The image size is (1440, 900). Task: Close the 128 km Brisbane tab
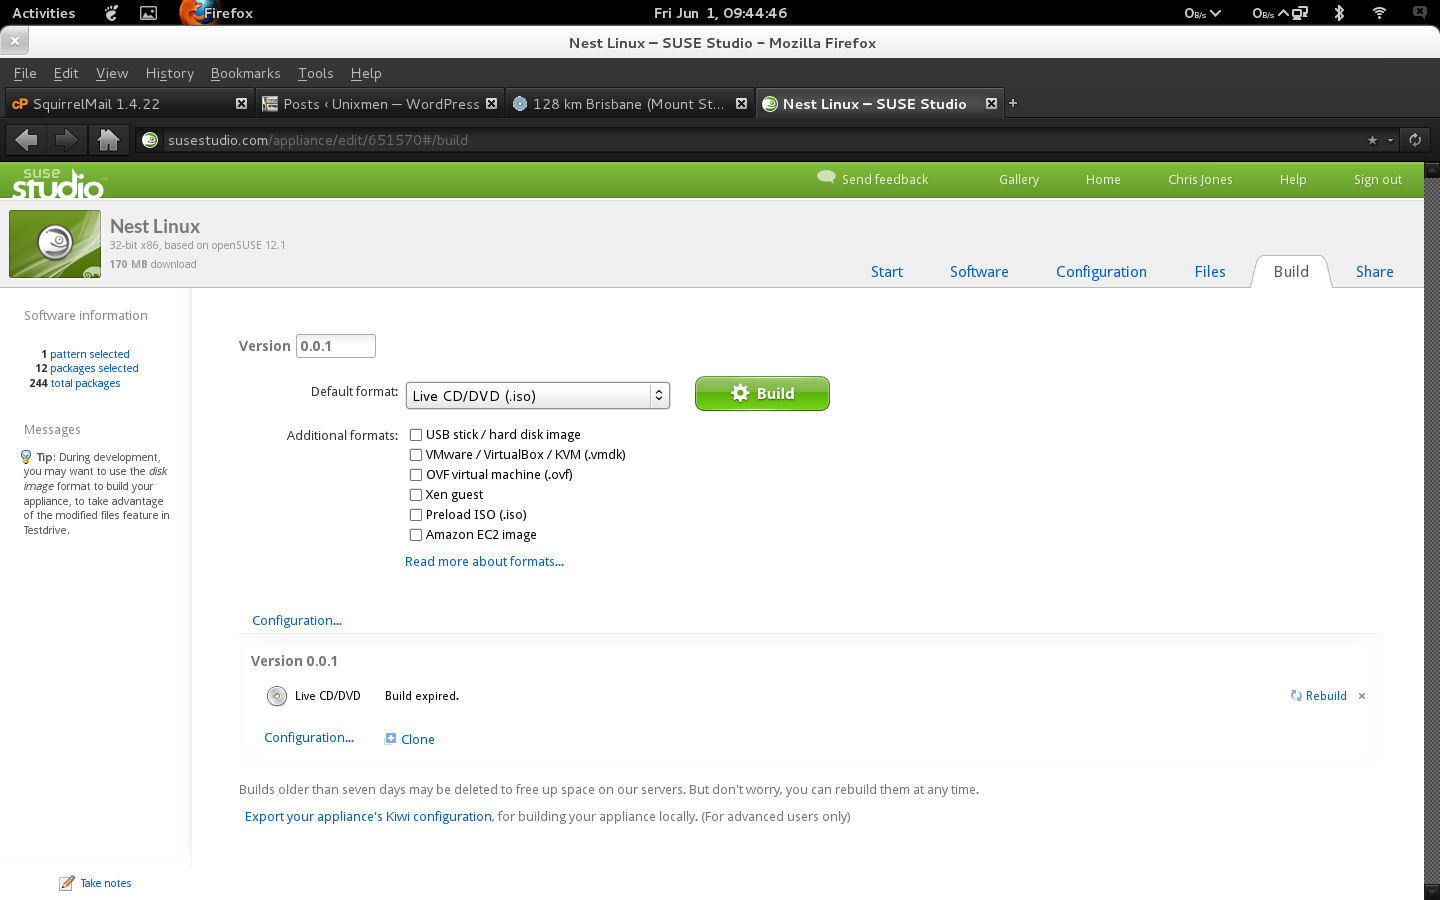(x=741, y=103)
